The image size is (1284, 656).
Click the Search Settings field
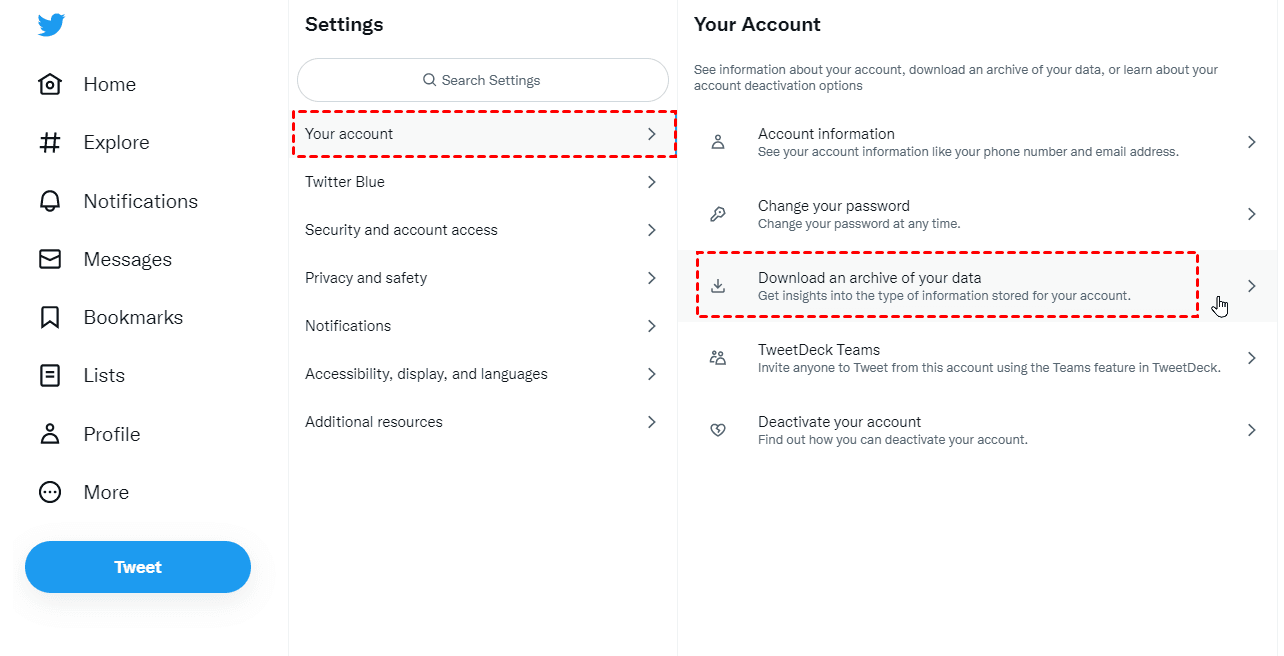pyautogui.click(x=482, y=80)
